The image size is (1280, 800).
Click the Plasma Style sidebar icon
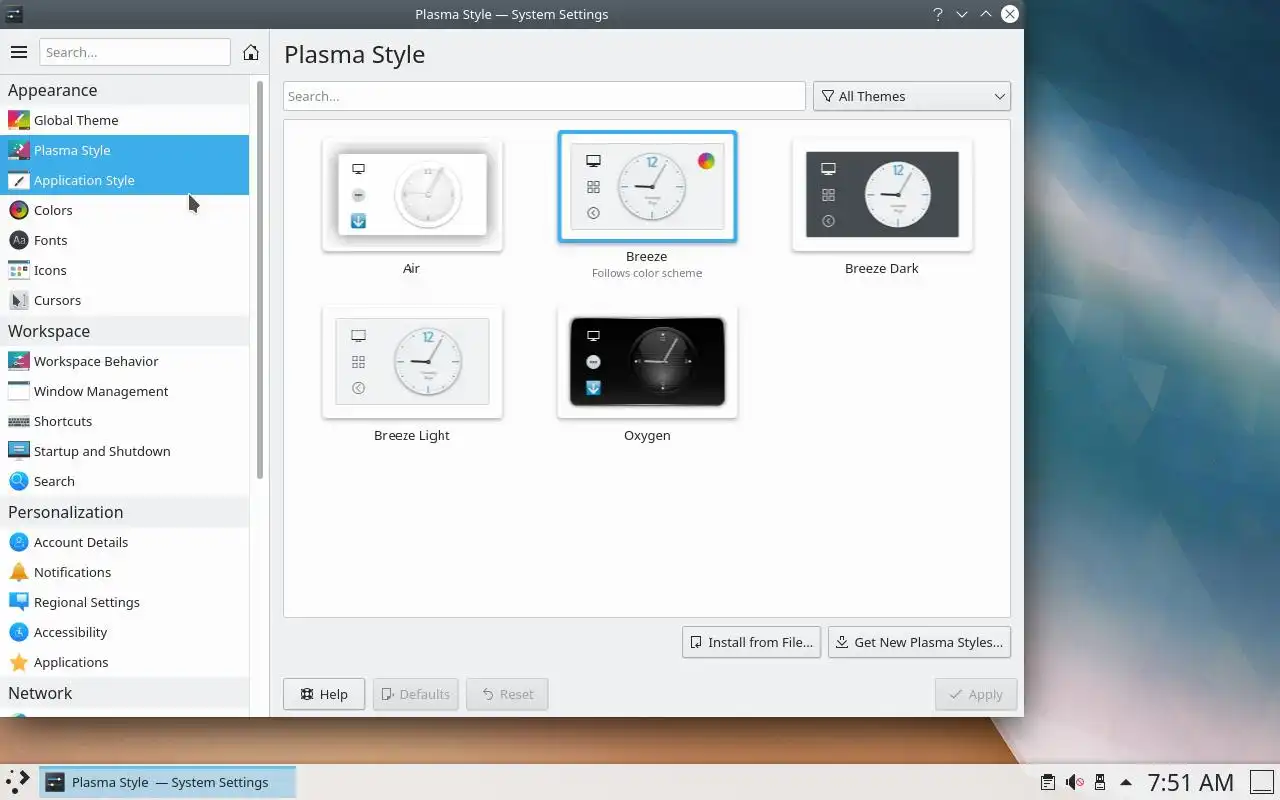18,150
